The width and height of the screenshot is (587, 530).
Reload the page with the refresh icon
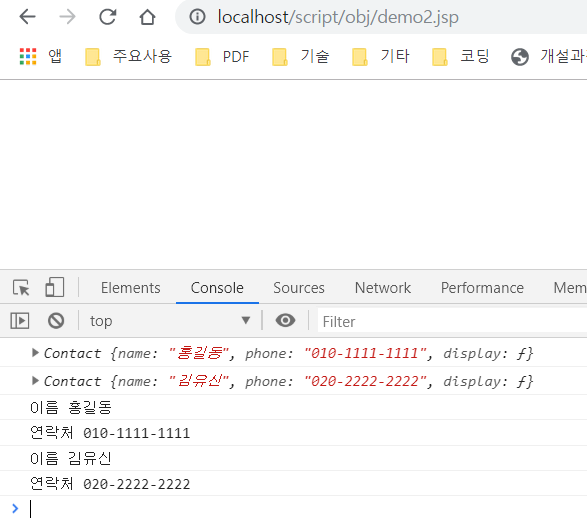click(107, 17)
